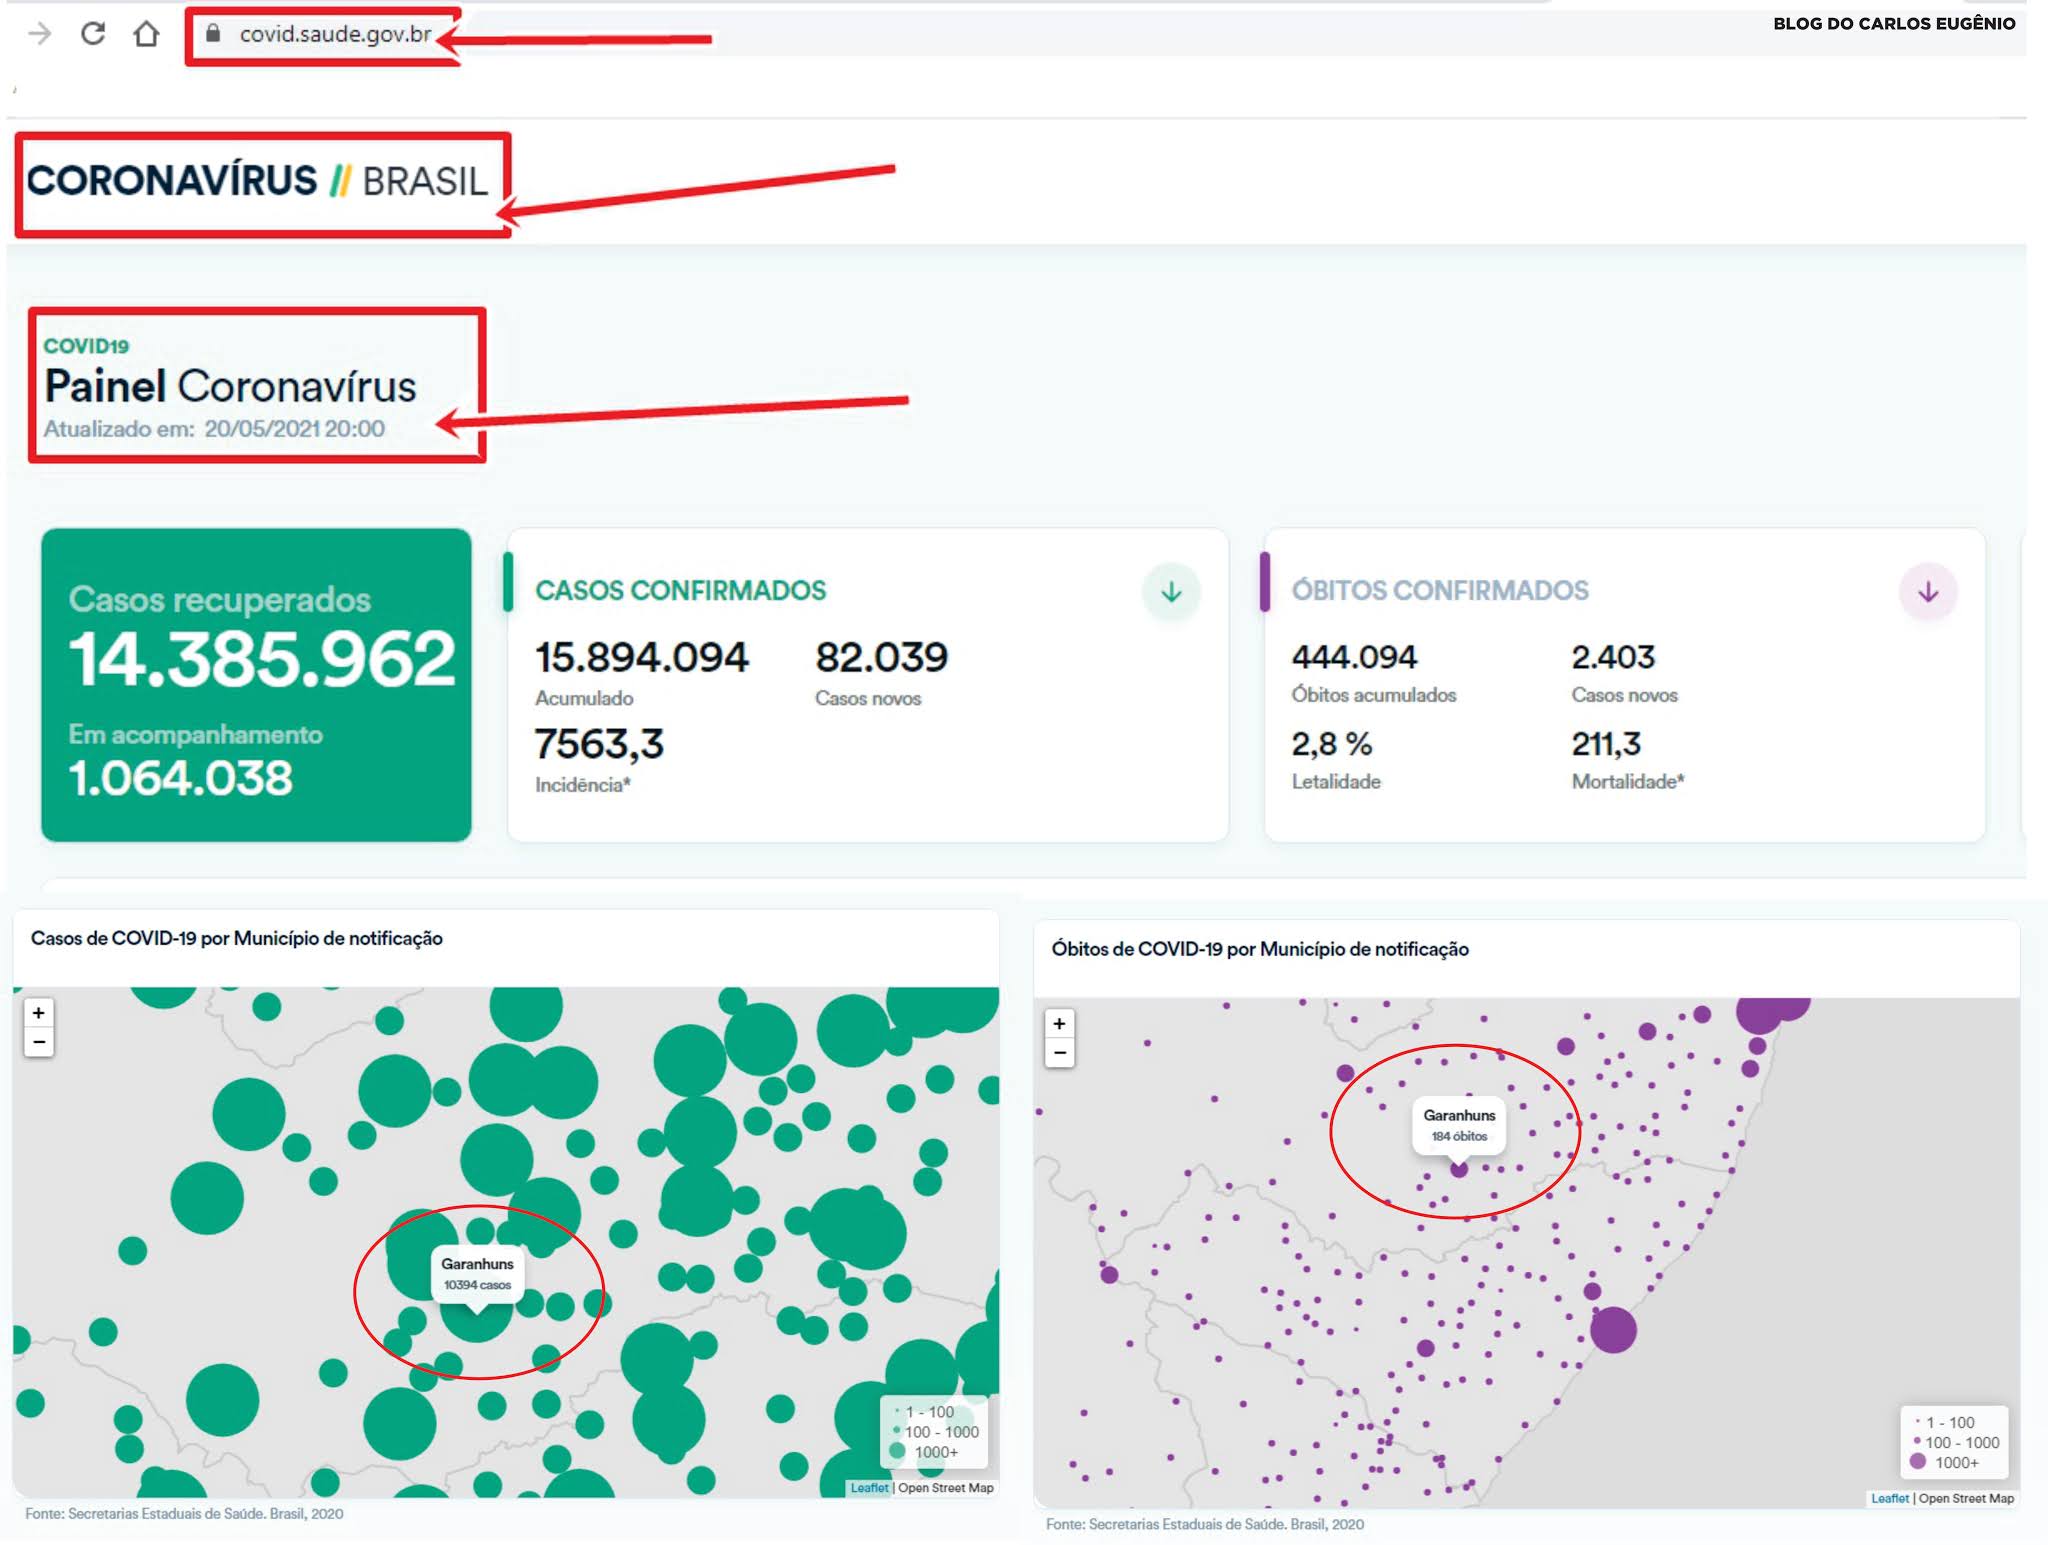Click the browser forward arrow

40,34
